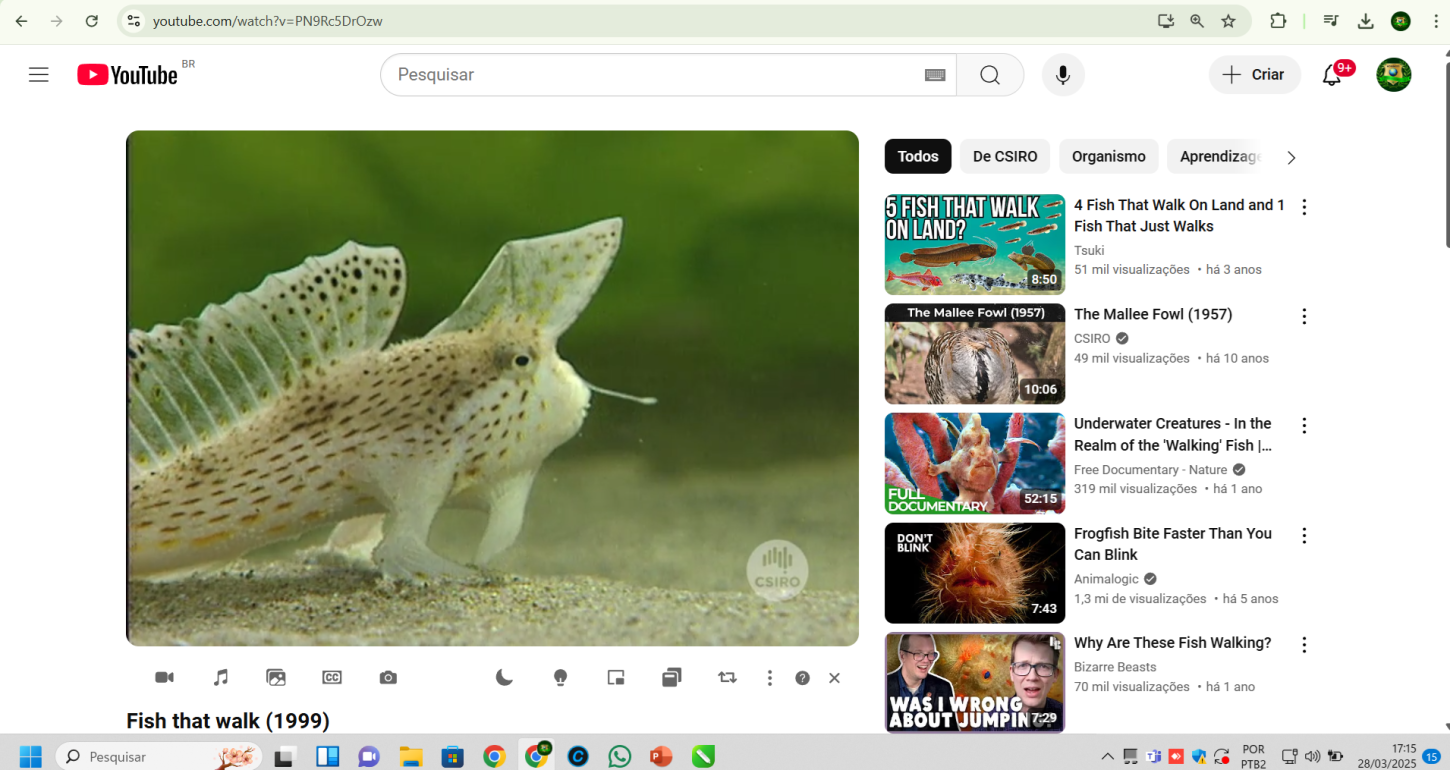Open "Why Are These Fish Walking?" video title
The width and height of the screenshot is (1450, 770).
pyautogui.click(x=1172, y=643)
